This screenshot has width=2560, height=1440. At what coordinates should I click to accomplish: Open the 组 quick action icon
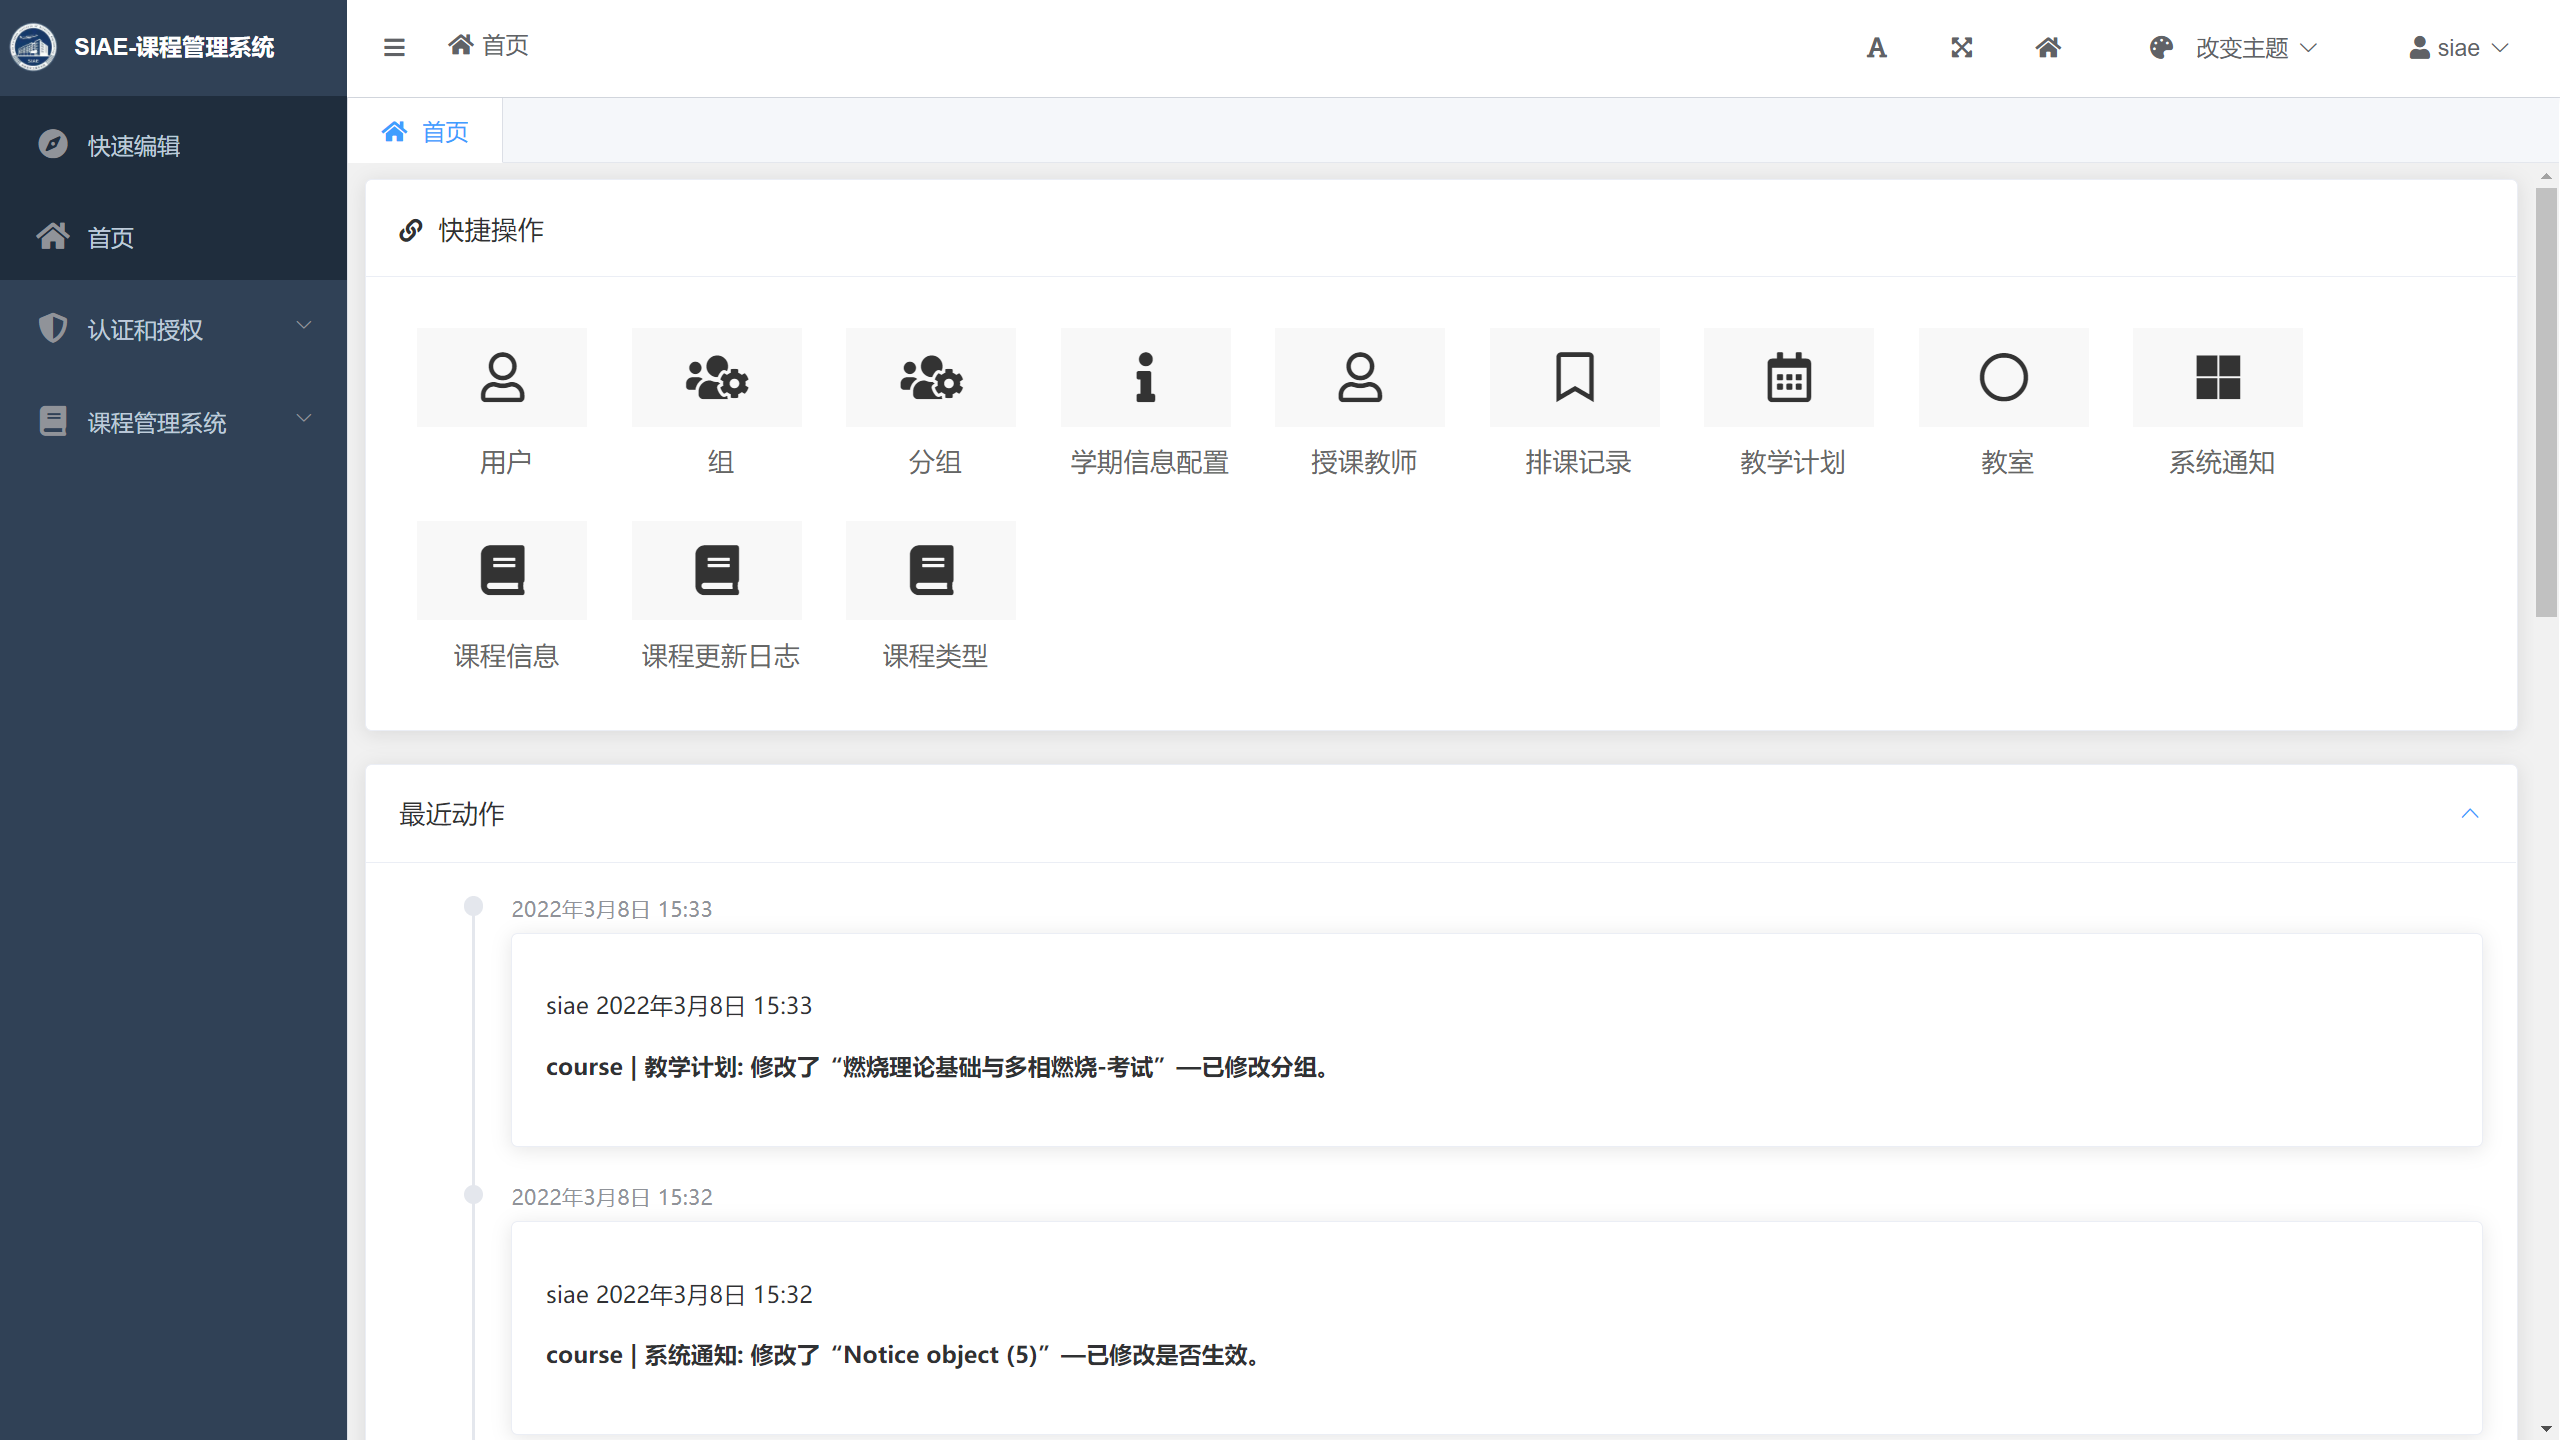tap(717, 377)
